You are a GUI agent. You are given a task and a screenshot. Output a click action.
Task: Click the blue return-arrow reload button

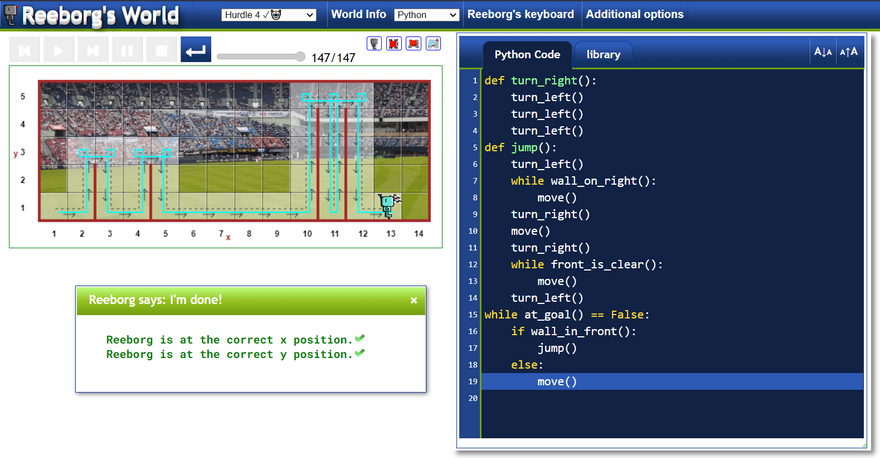pos(196,50)
